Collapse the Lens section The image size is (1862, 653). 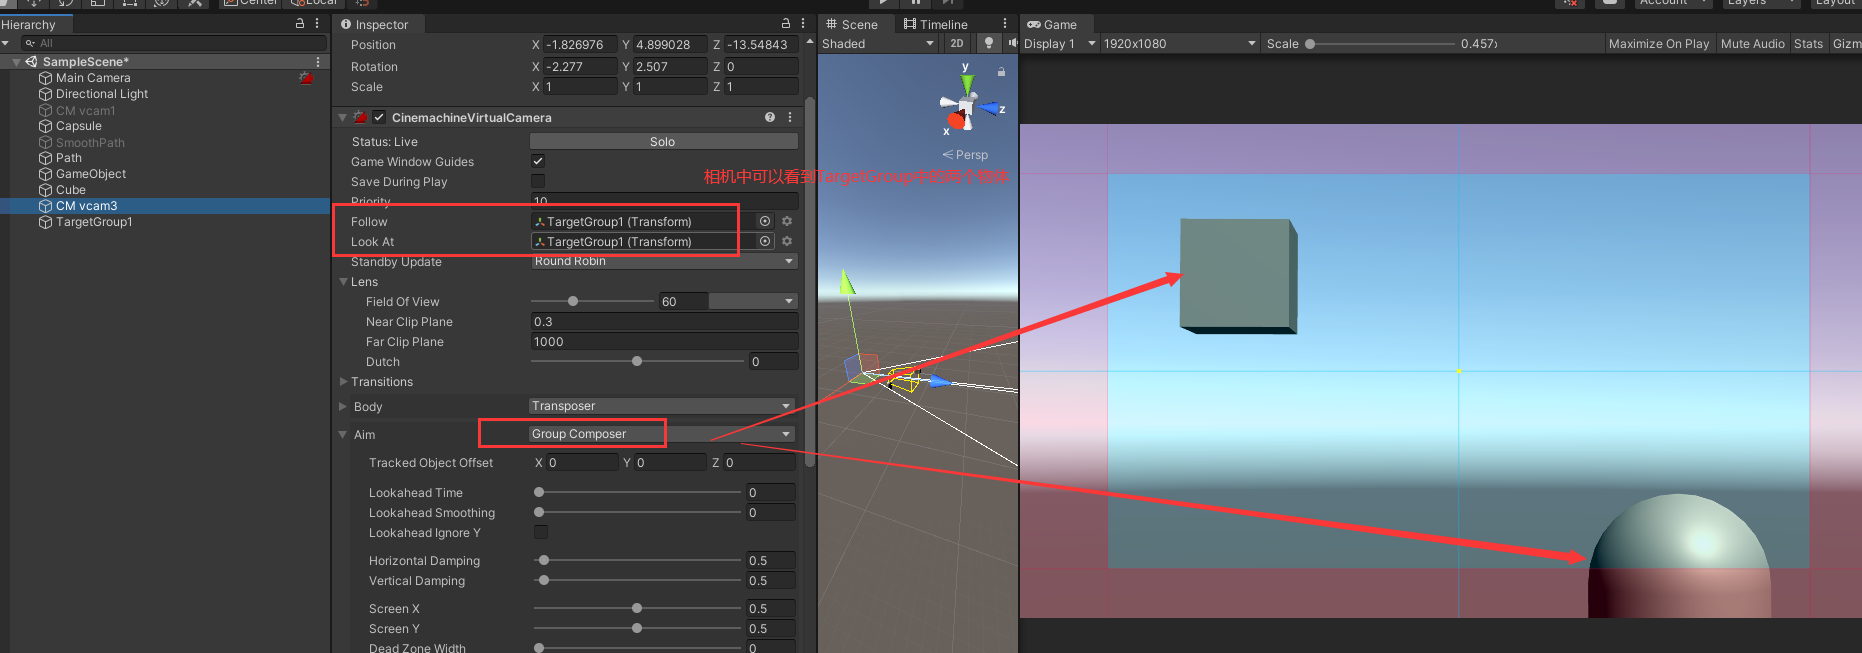coord(344,282)
